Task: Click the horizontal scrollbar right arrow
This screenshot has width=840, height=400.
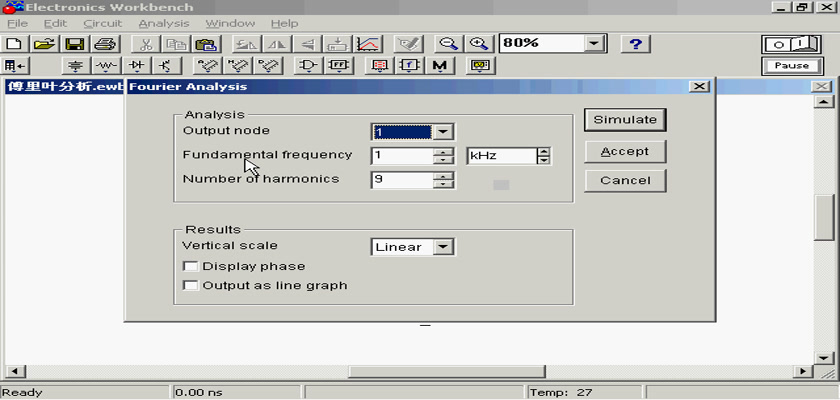Action: [802, 371]
